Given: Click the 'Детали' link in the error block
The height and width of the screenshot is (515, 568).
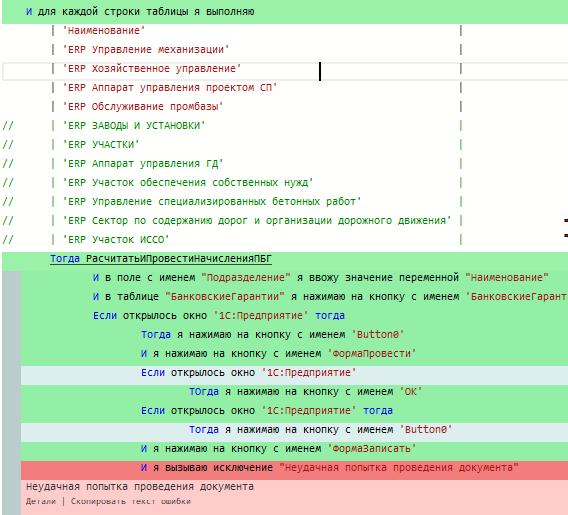Looking at the screenshot, I should coord(41,501).
